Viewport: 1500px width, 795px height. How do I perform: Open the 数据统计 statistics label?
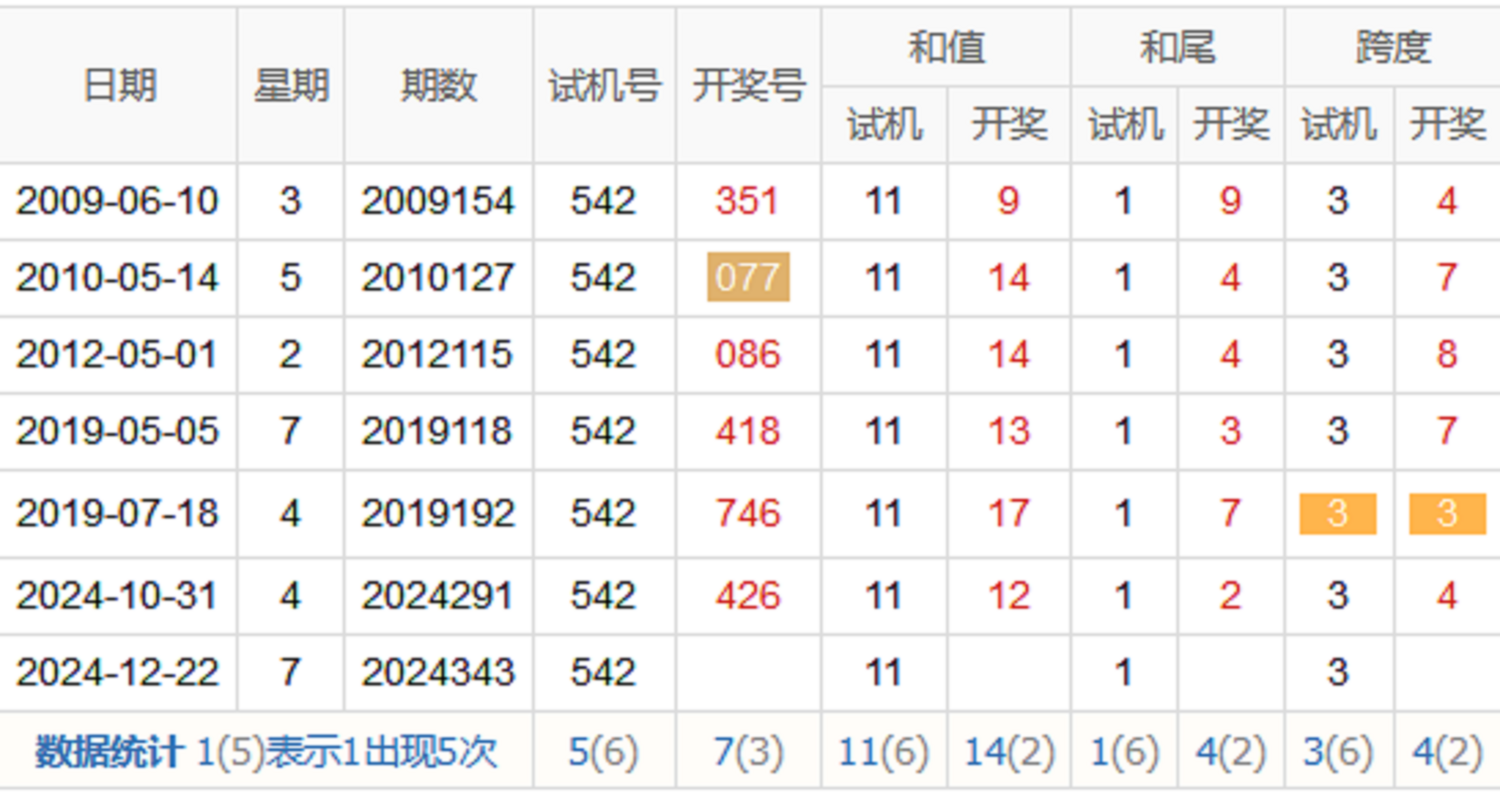pos(109,751)
